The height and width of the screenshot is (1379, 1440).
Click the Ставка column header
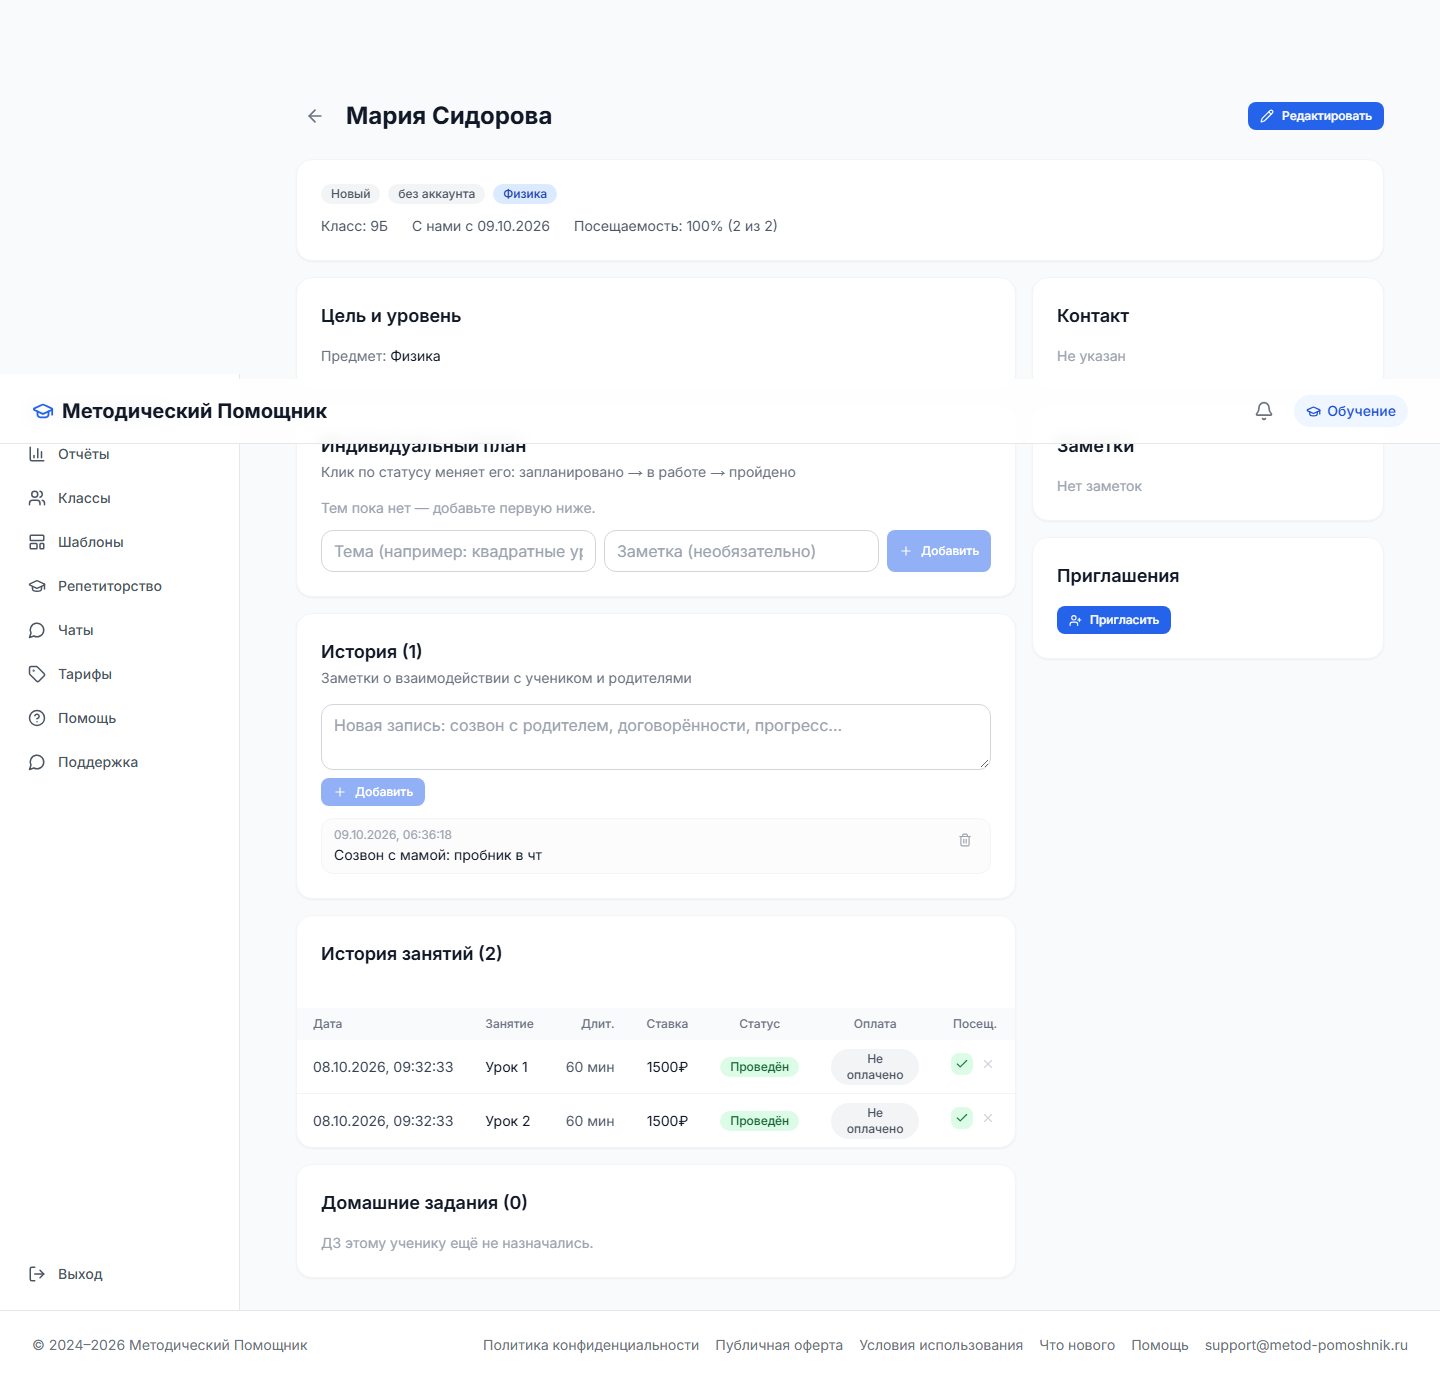click(667, 1024)
